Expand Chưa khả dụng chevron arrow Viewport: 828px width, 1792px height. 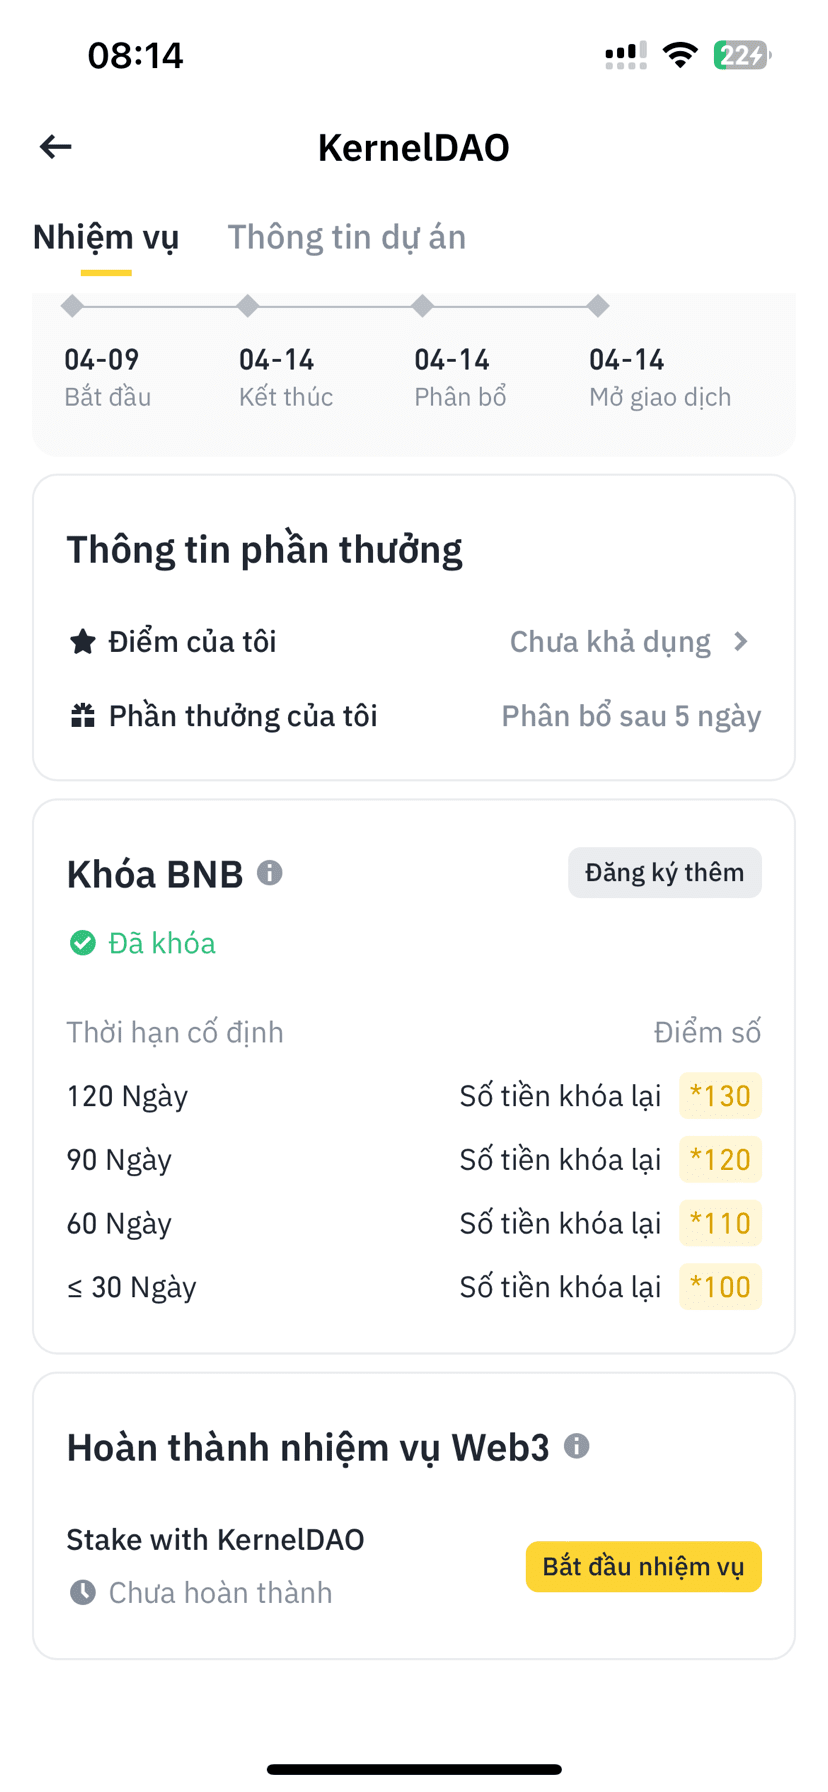[741, 642]
